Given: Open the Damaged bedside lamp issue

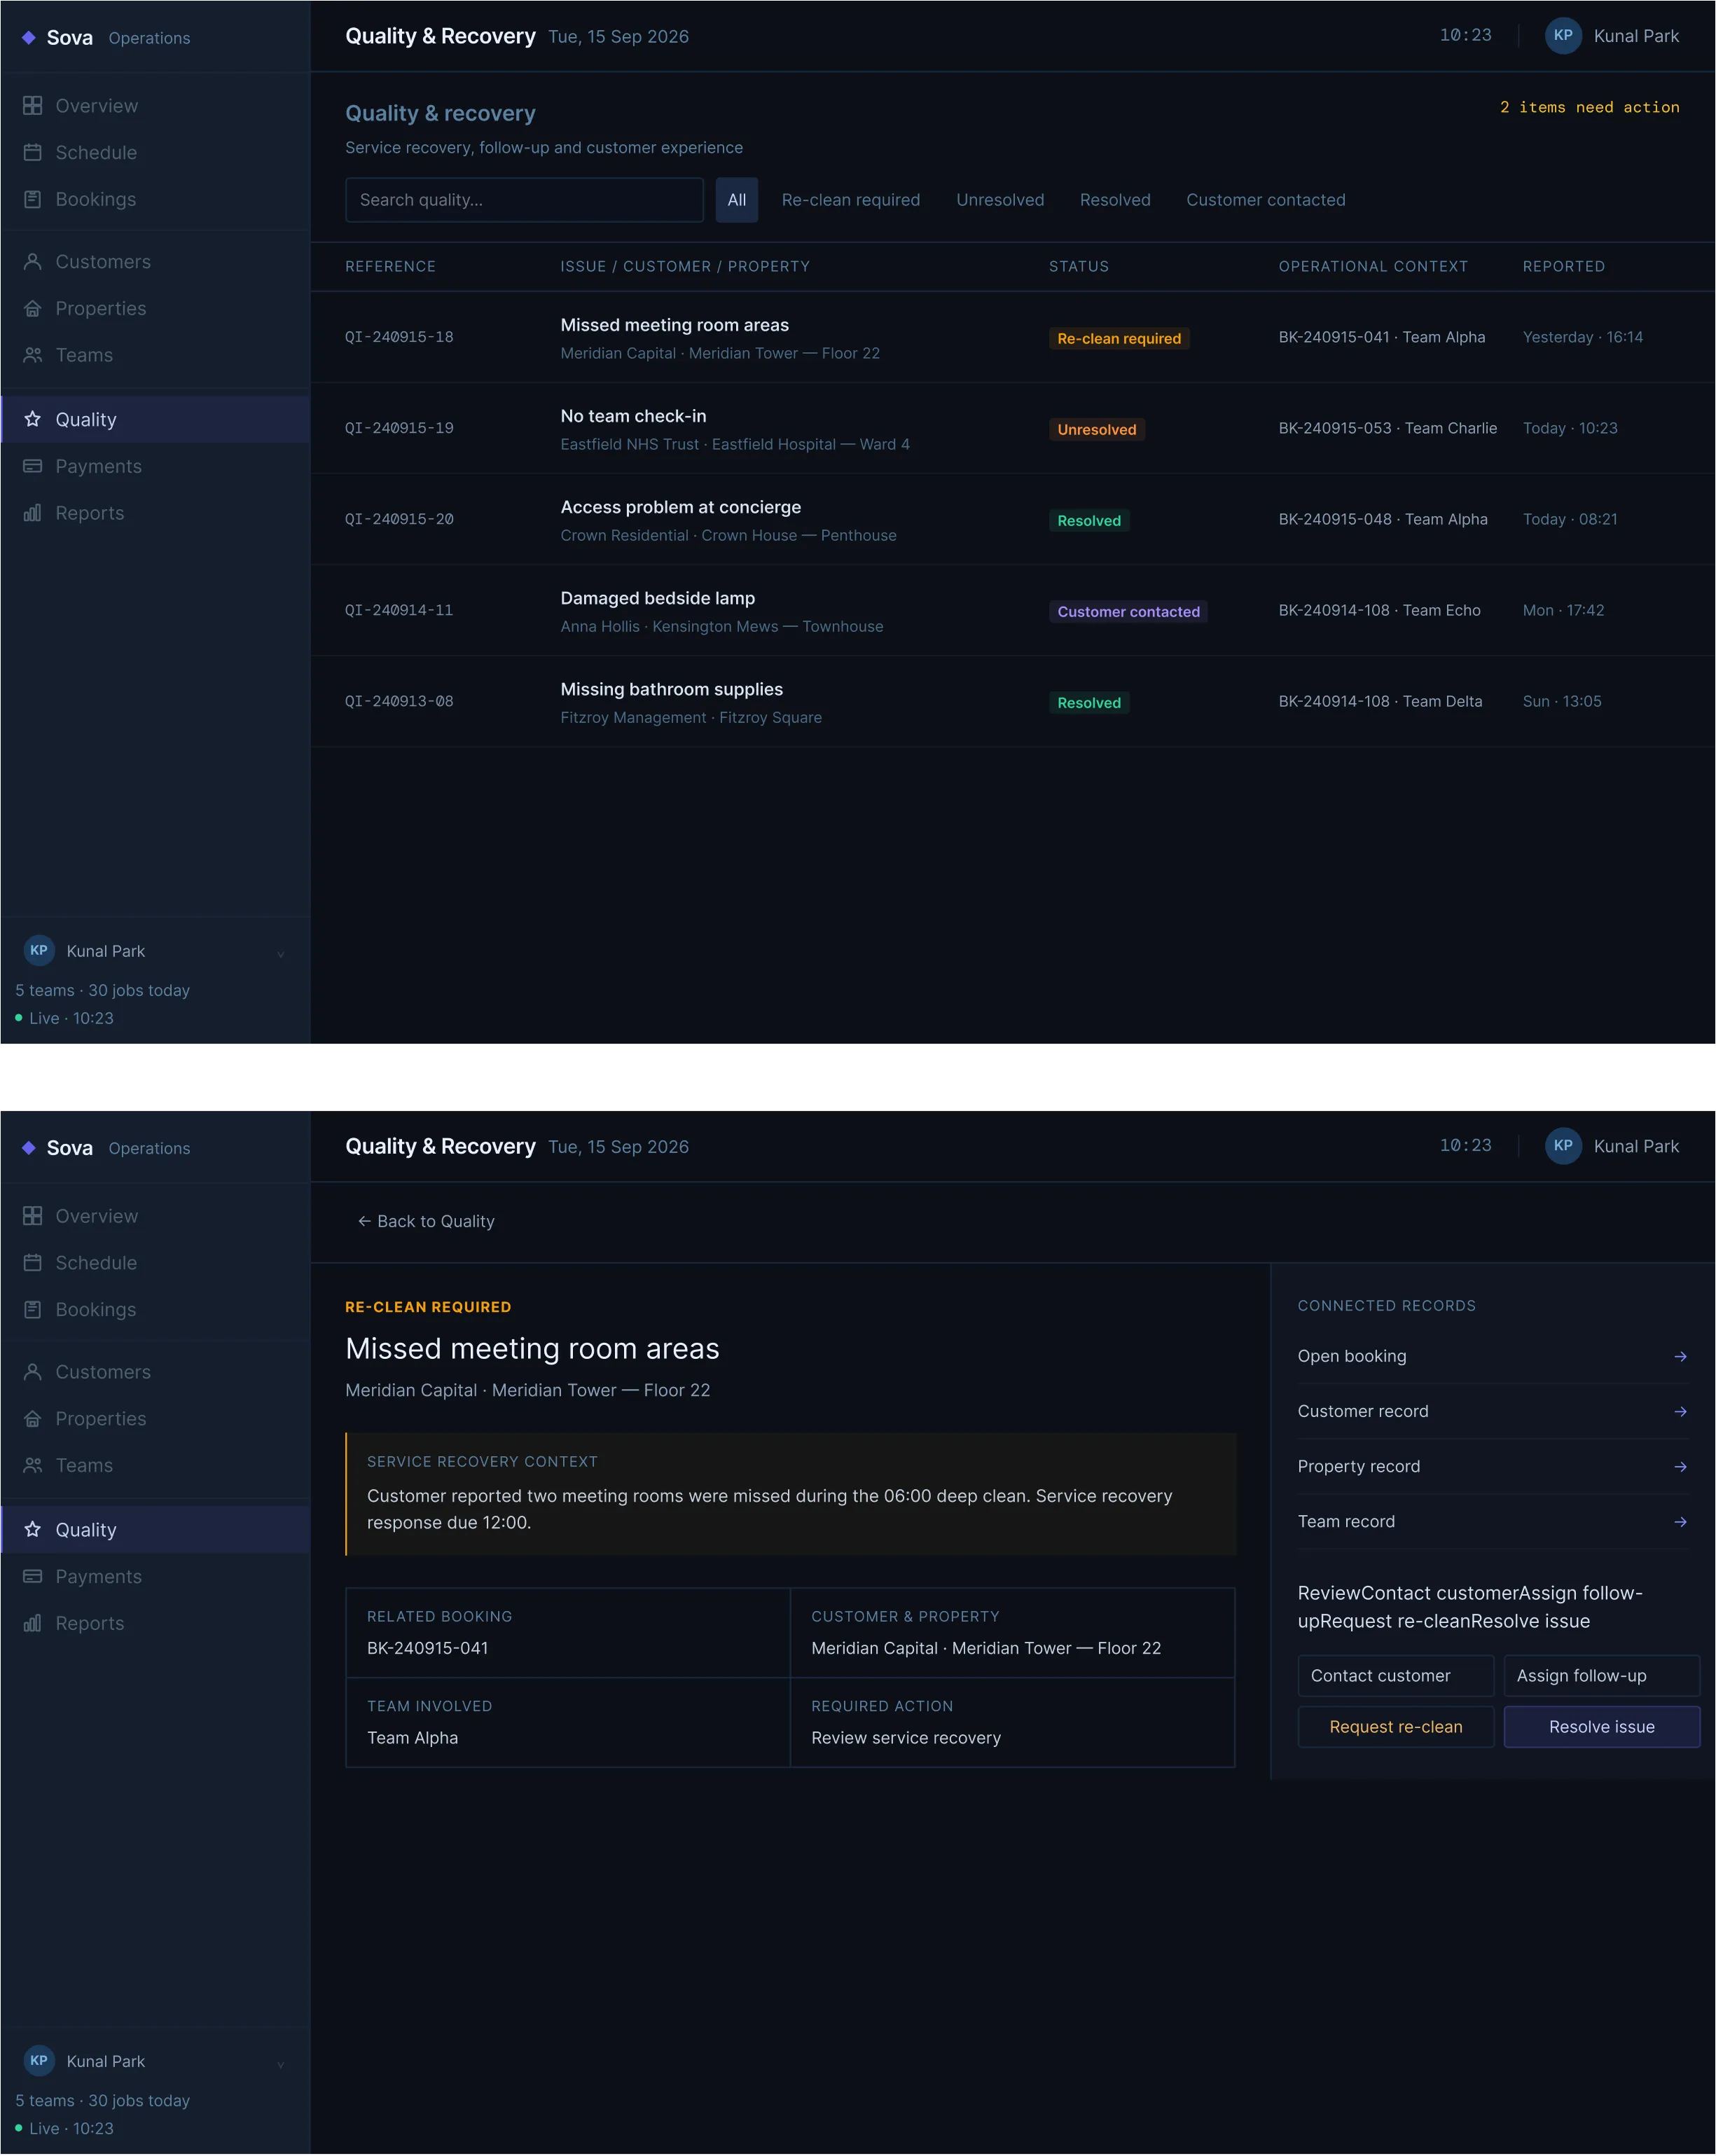Looking at the screenshot, I should (1012, 611).
